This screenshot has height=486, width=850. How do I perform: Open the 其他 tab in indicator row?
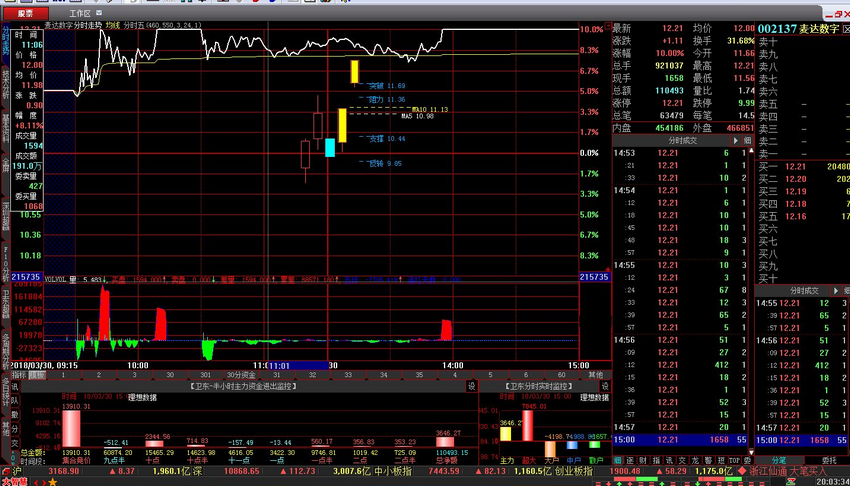tap(595, 375)
